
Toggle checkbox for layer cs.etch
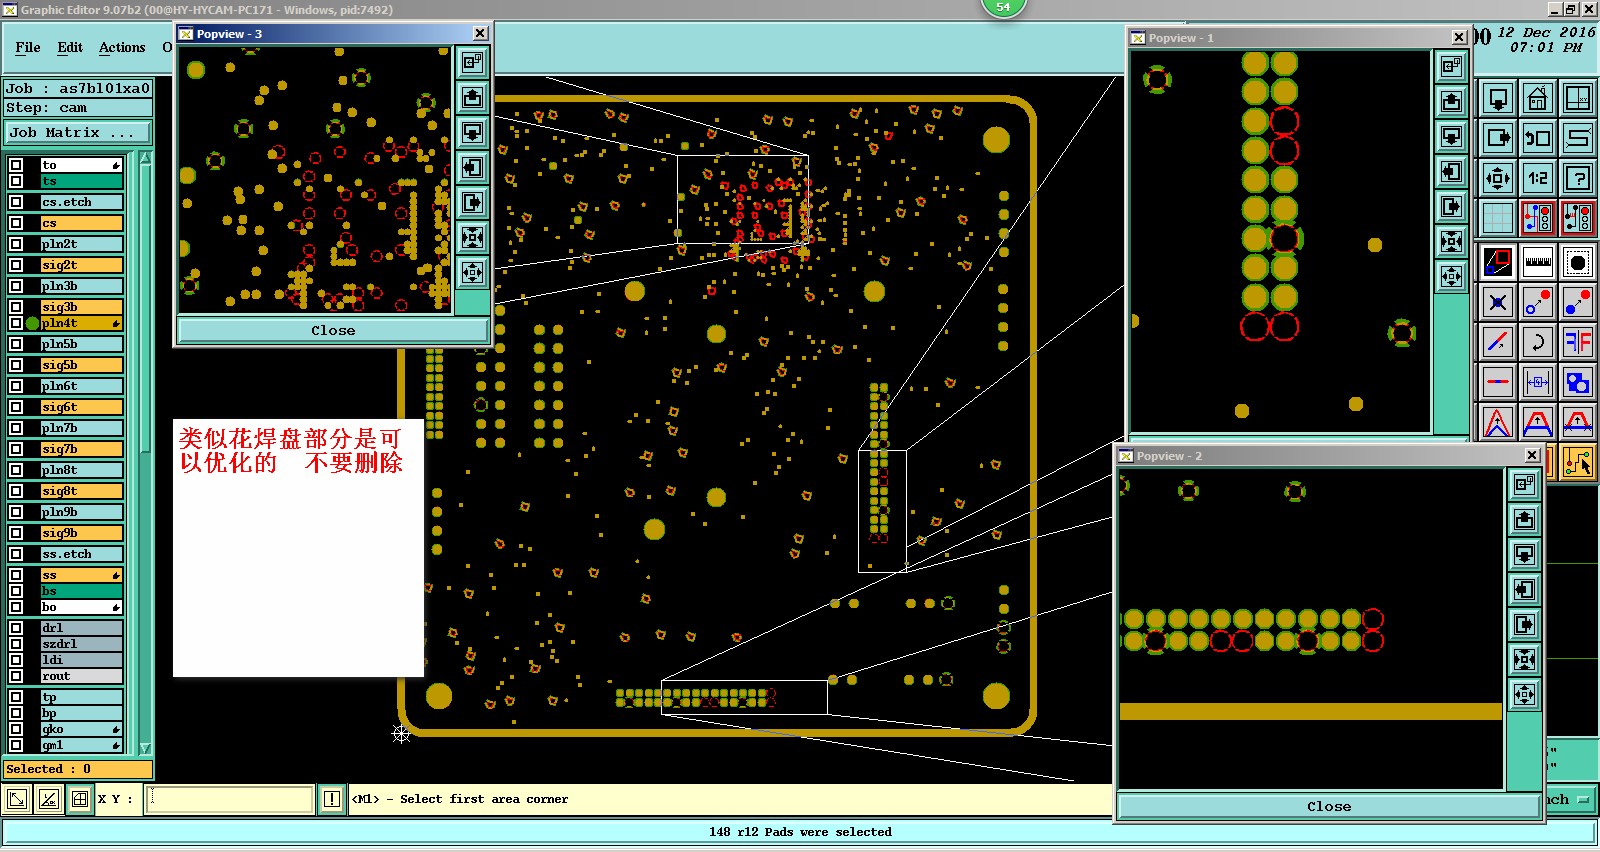(16, 202)
